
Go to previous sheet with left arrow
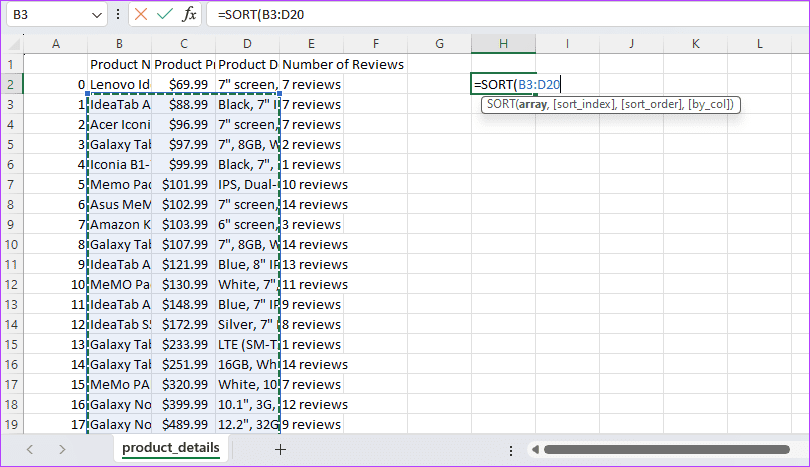(30, 449)
